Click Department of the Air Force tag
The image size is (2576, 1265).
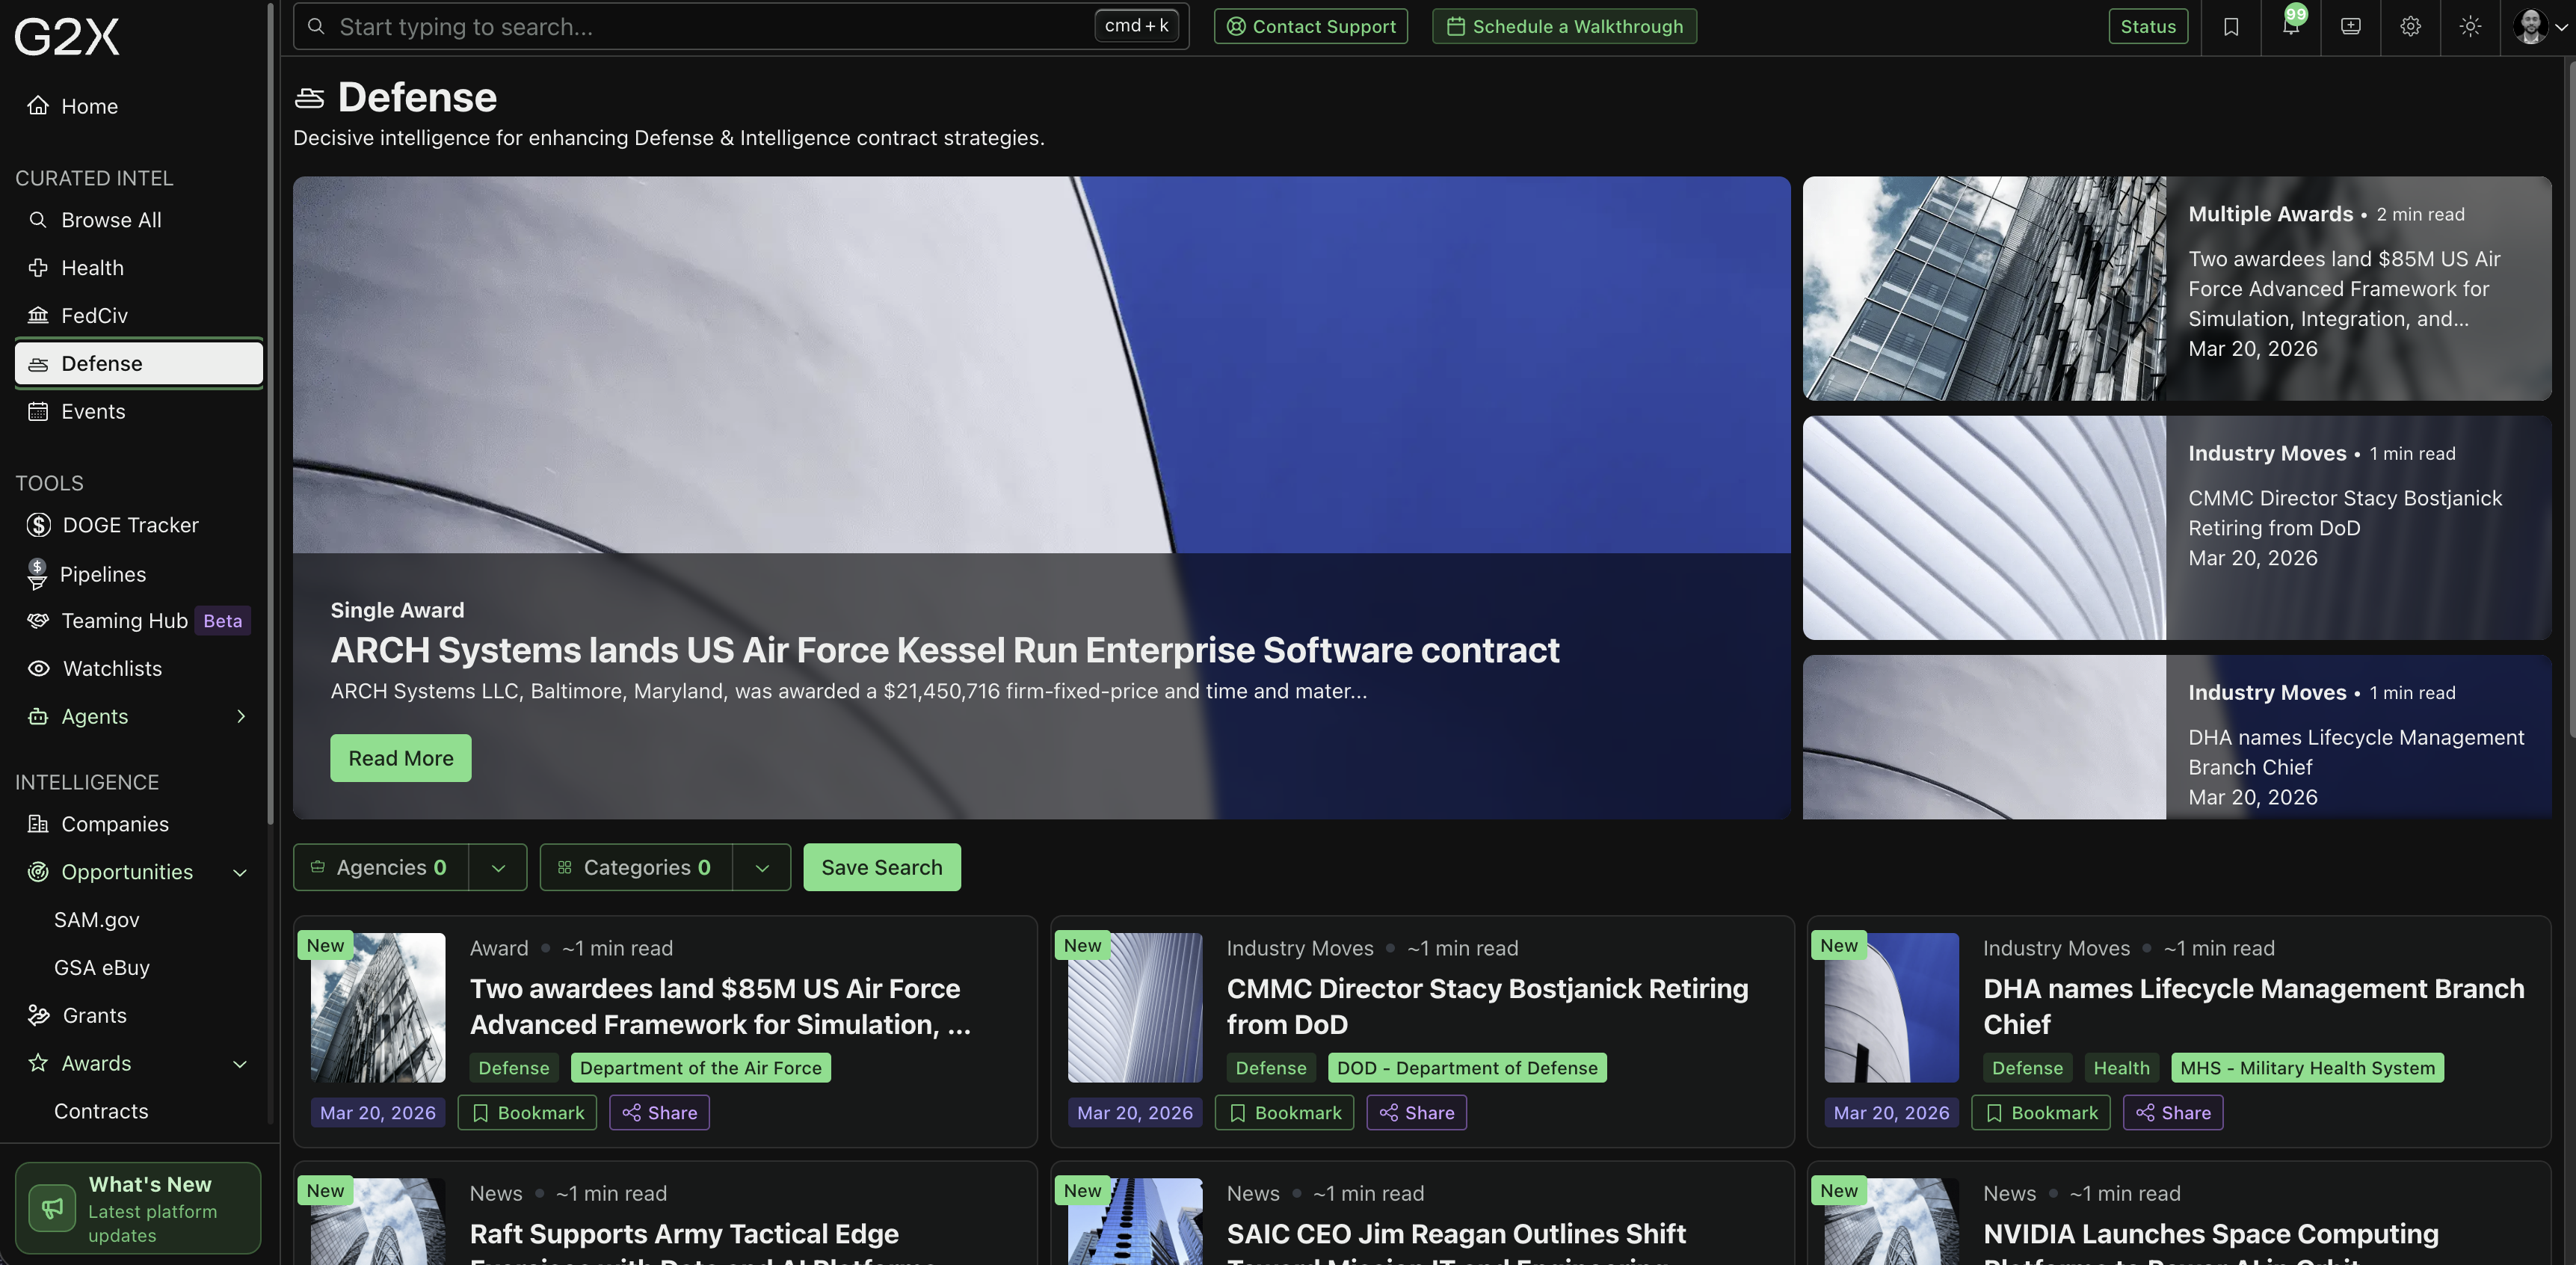[x=701, y=1068]
